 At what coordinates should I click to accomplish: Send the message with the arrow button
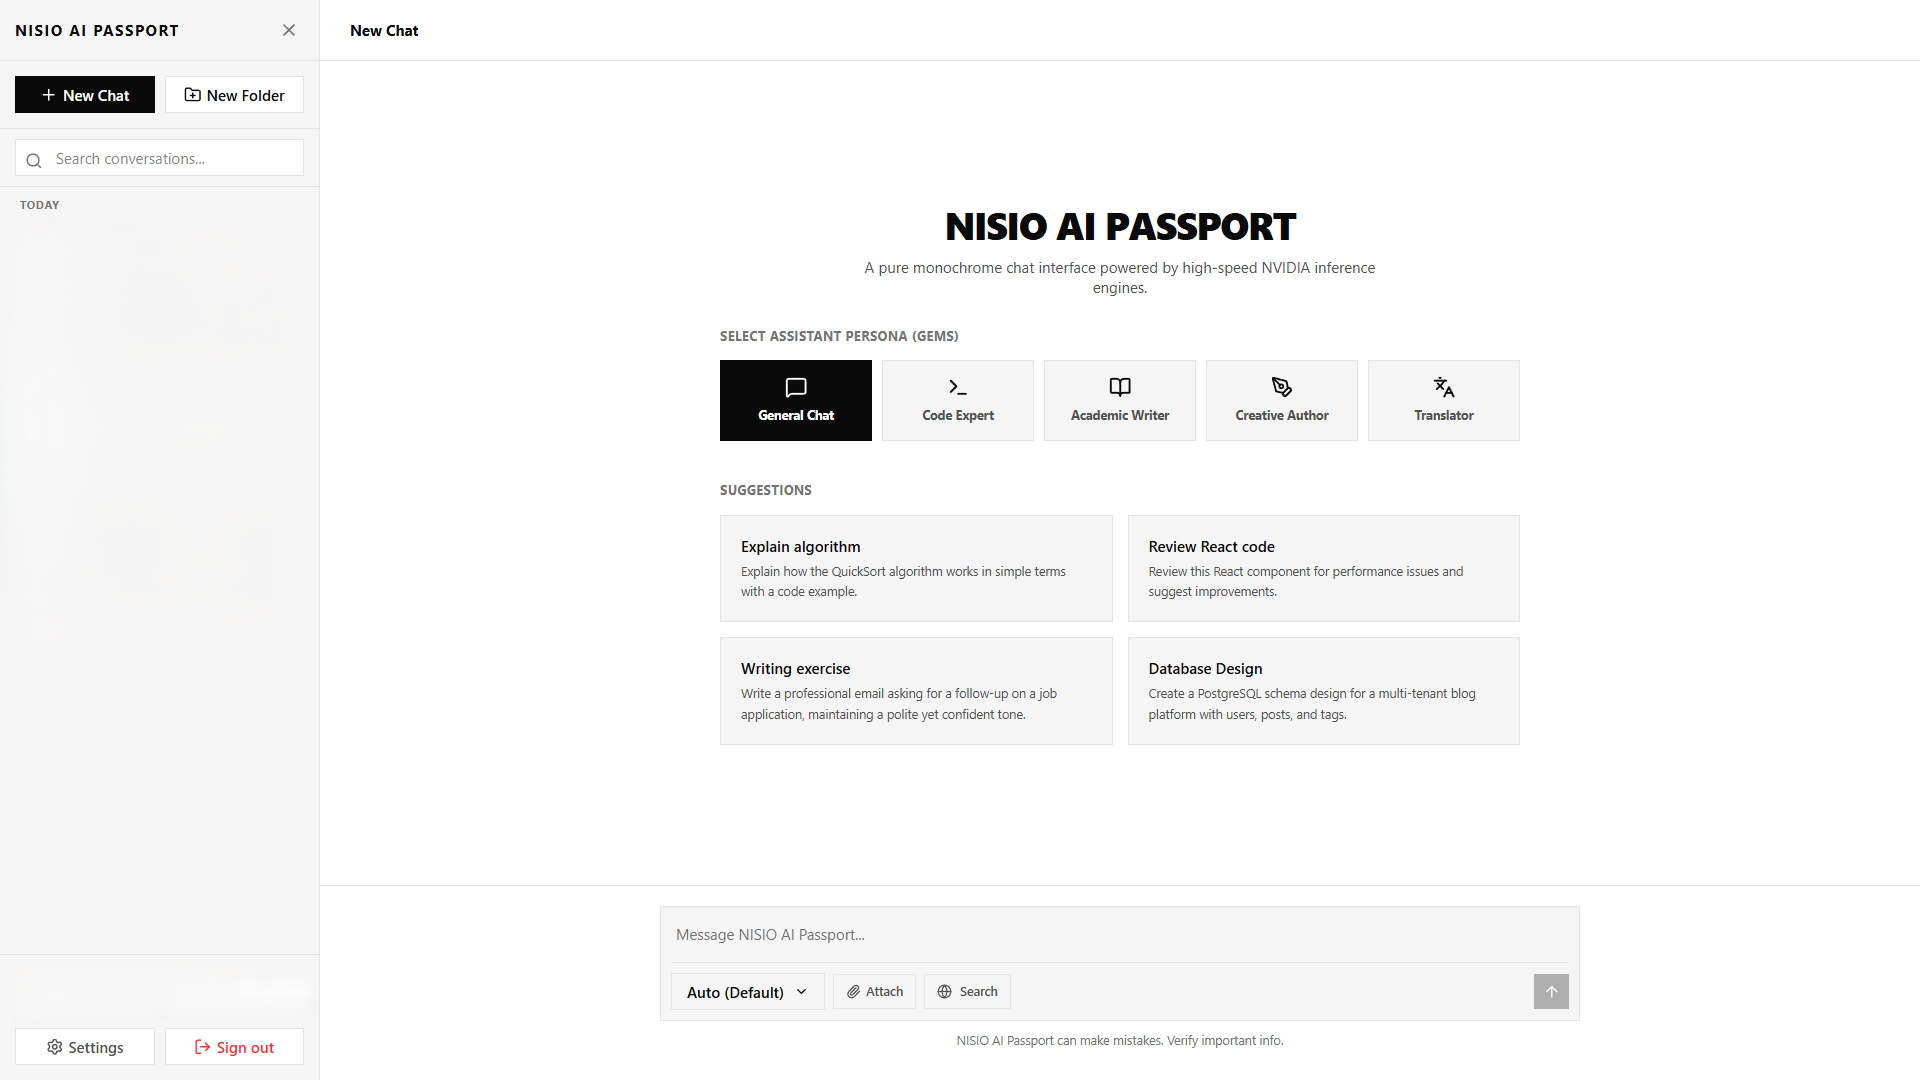coord(1551,992)
